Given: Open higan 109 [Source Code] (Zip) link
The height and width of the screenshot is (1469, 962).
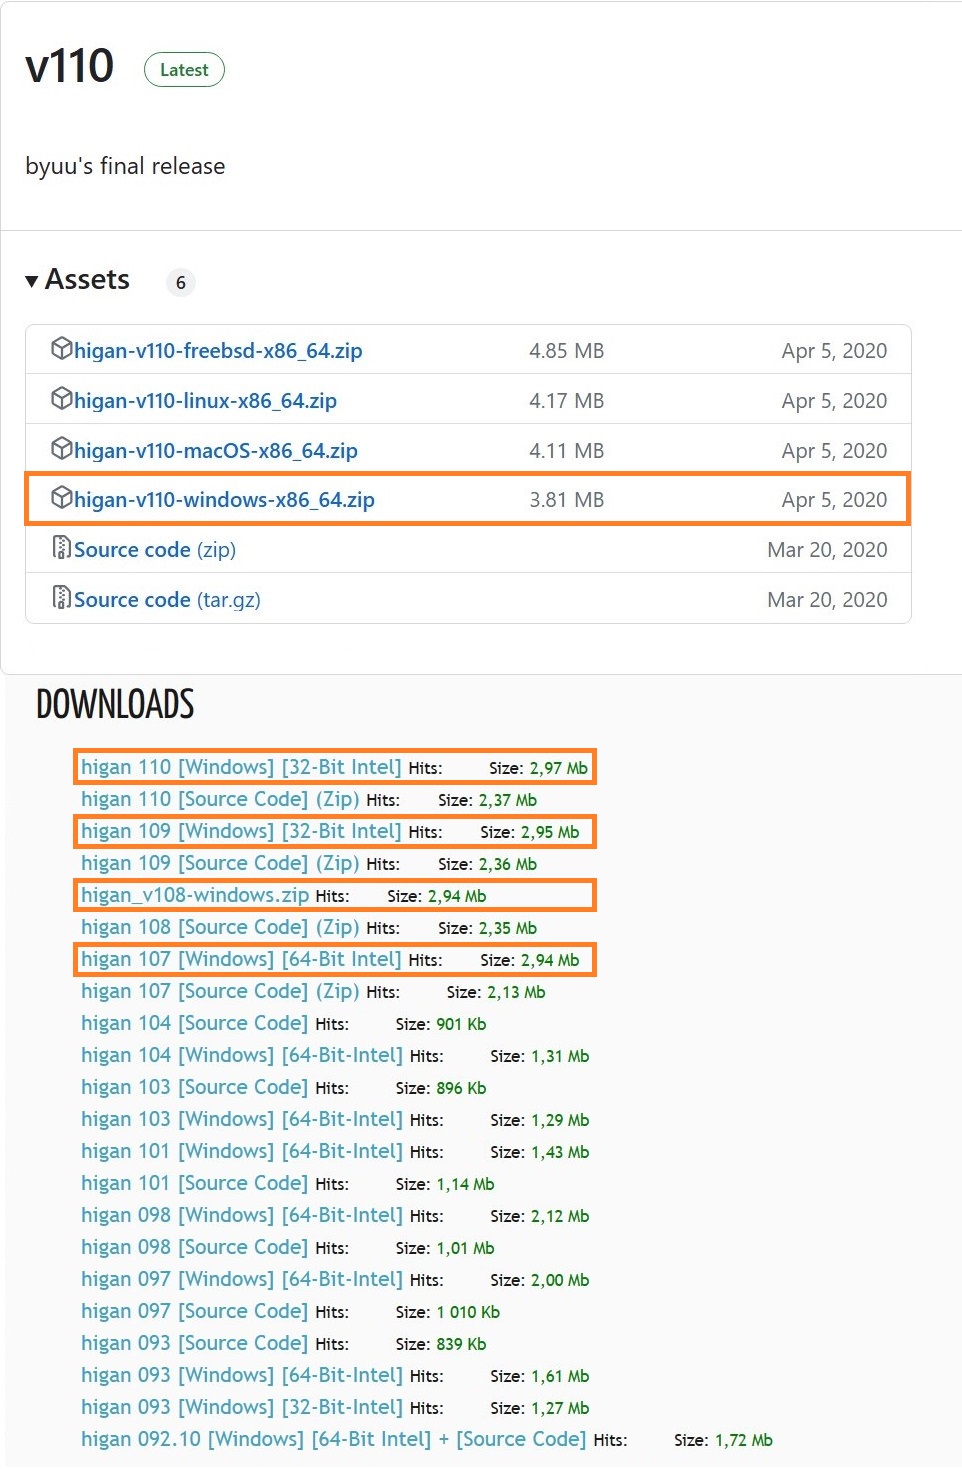Looking at the screenshot, I should (220, 863).
